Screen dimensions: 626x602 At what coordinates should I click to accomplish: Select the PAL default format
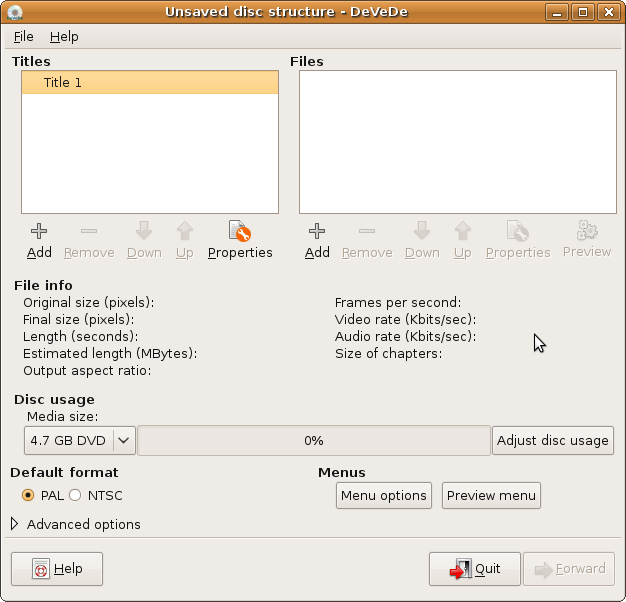coord(28,495)
